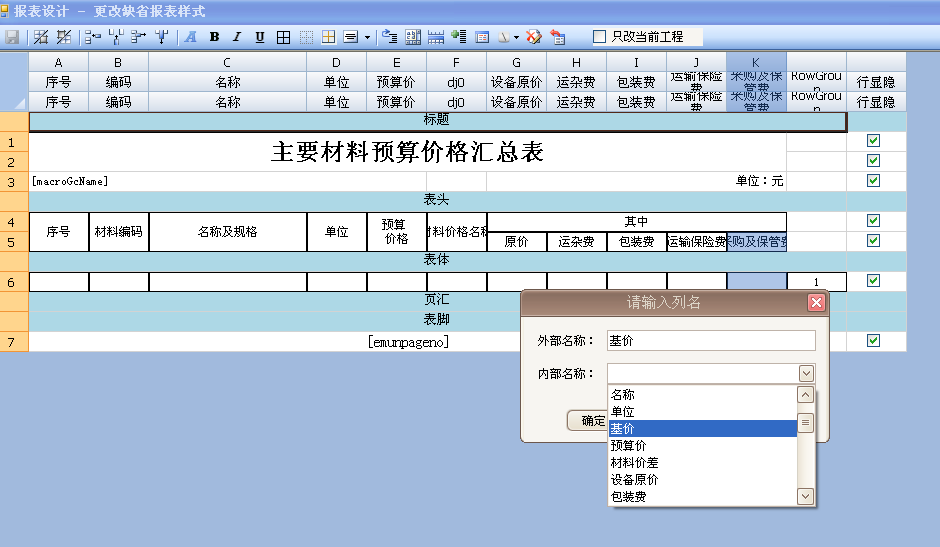Toggle Underline text formatting
The height and width of the screenshot is (547, 940).
click(260, 37)
